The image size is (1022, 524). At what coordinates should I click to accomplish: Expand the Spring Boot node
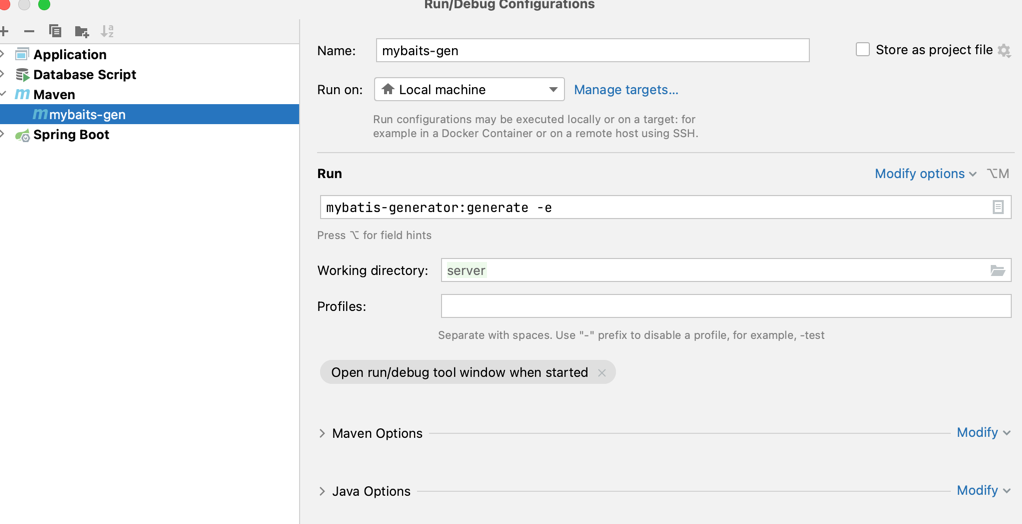click(x=3, y=135)
